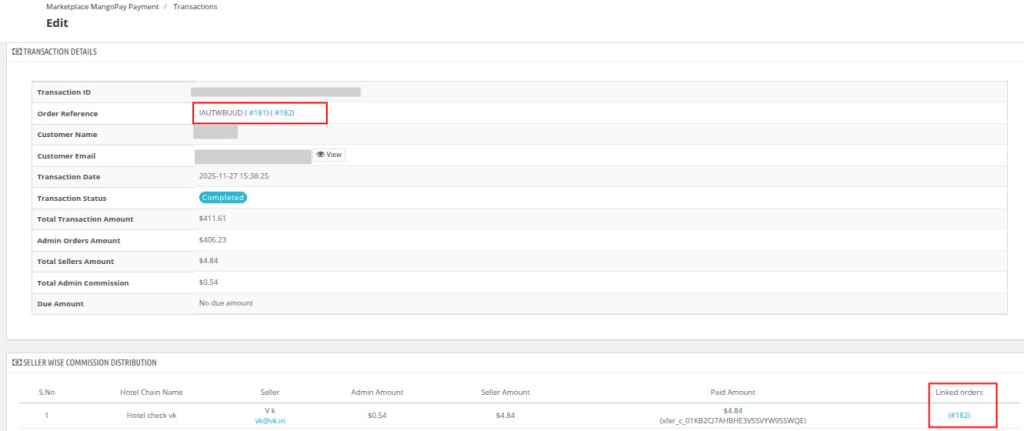The width and height of the screenshot is (1024, 431).
Task: Click the Linked orders column header
Action: pyautogui.click(x=959, y=392)
